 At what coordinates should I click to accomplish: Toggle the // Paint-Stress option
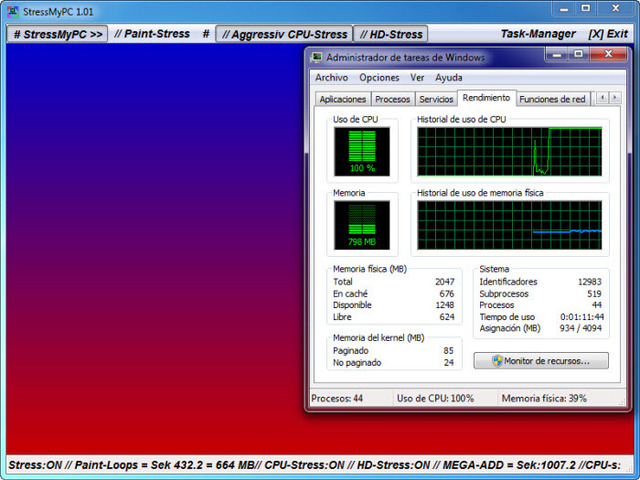tap(152, 34)
